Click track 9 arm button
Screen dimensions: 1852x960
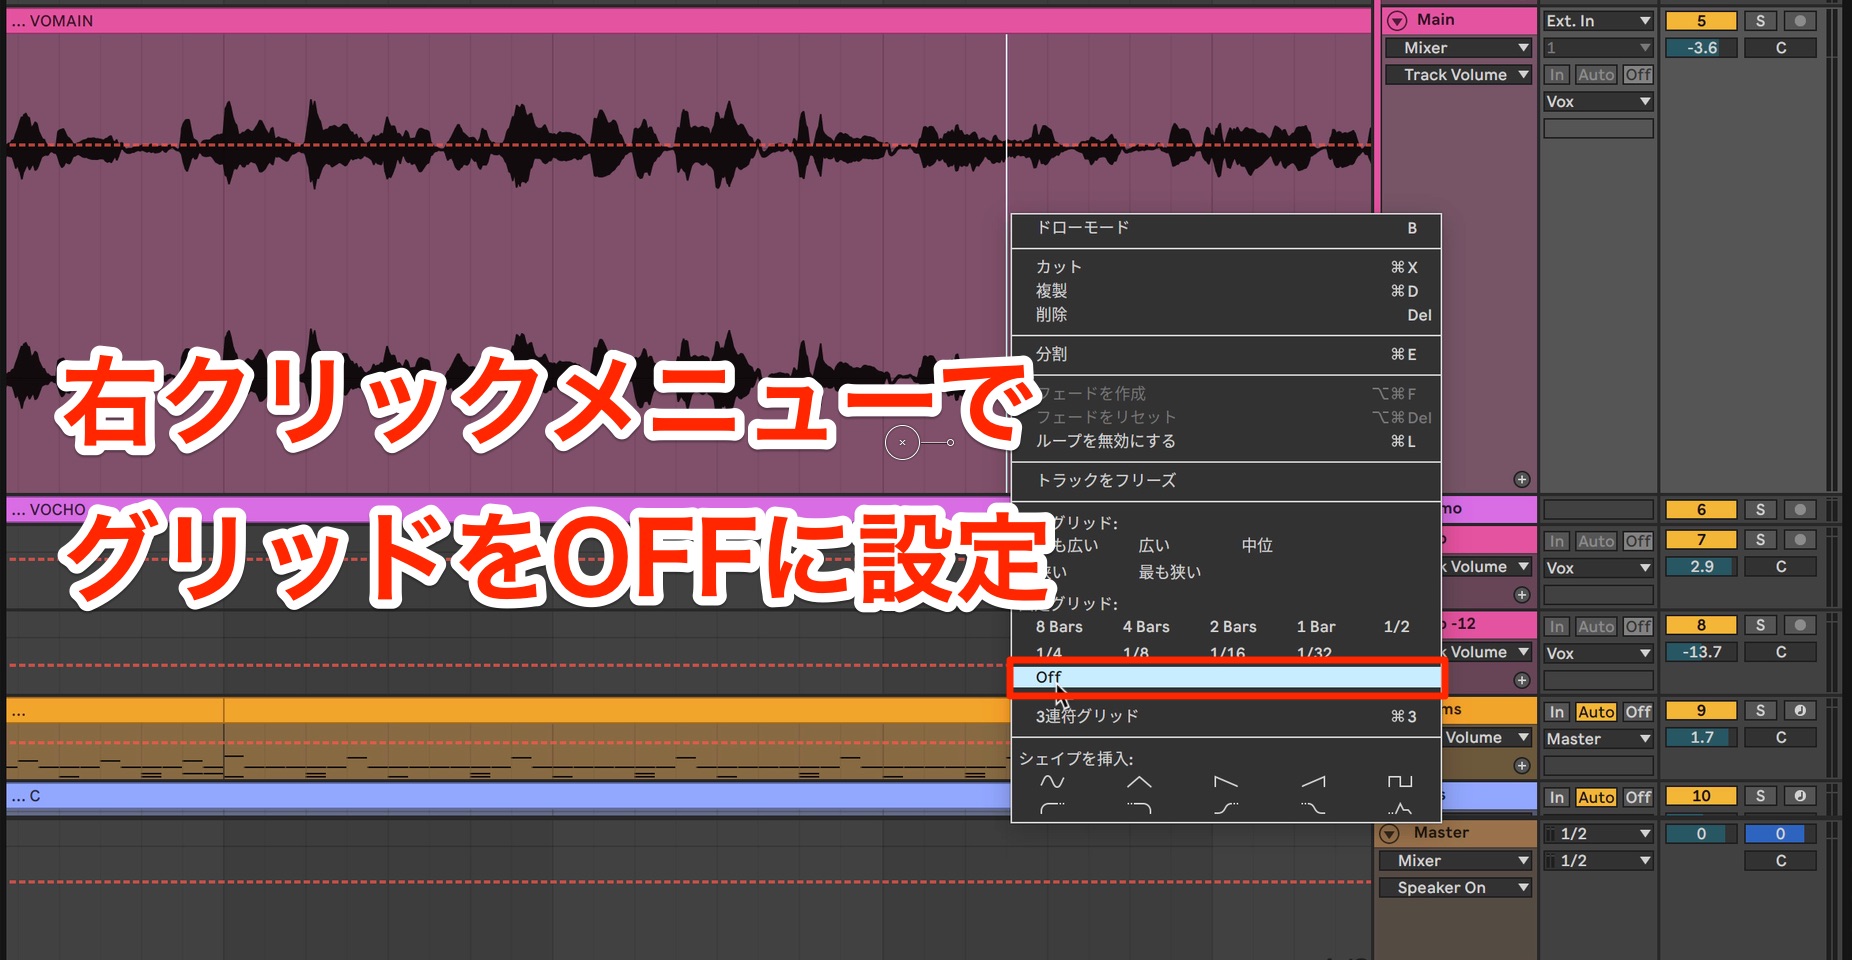(x=1800, y=710)
